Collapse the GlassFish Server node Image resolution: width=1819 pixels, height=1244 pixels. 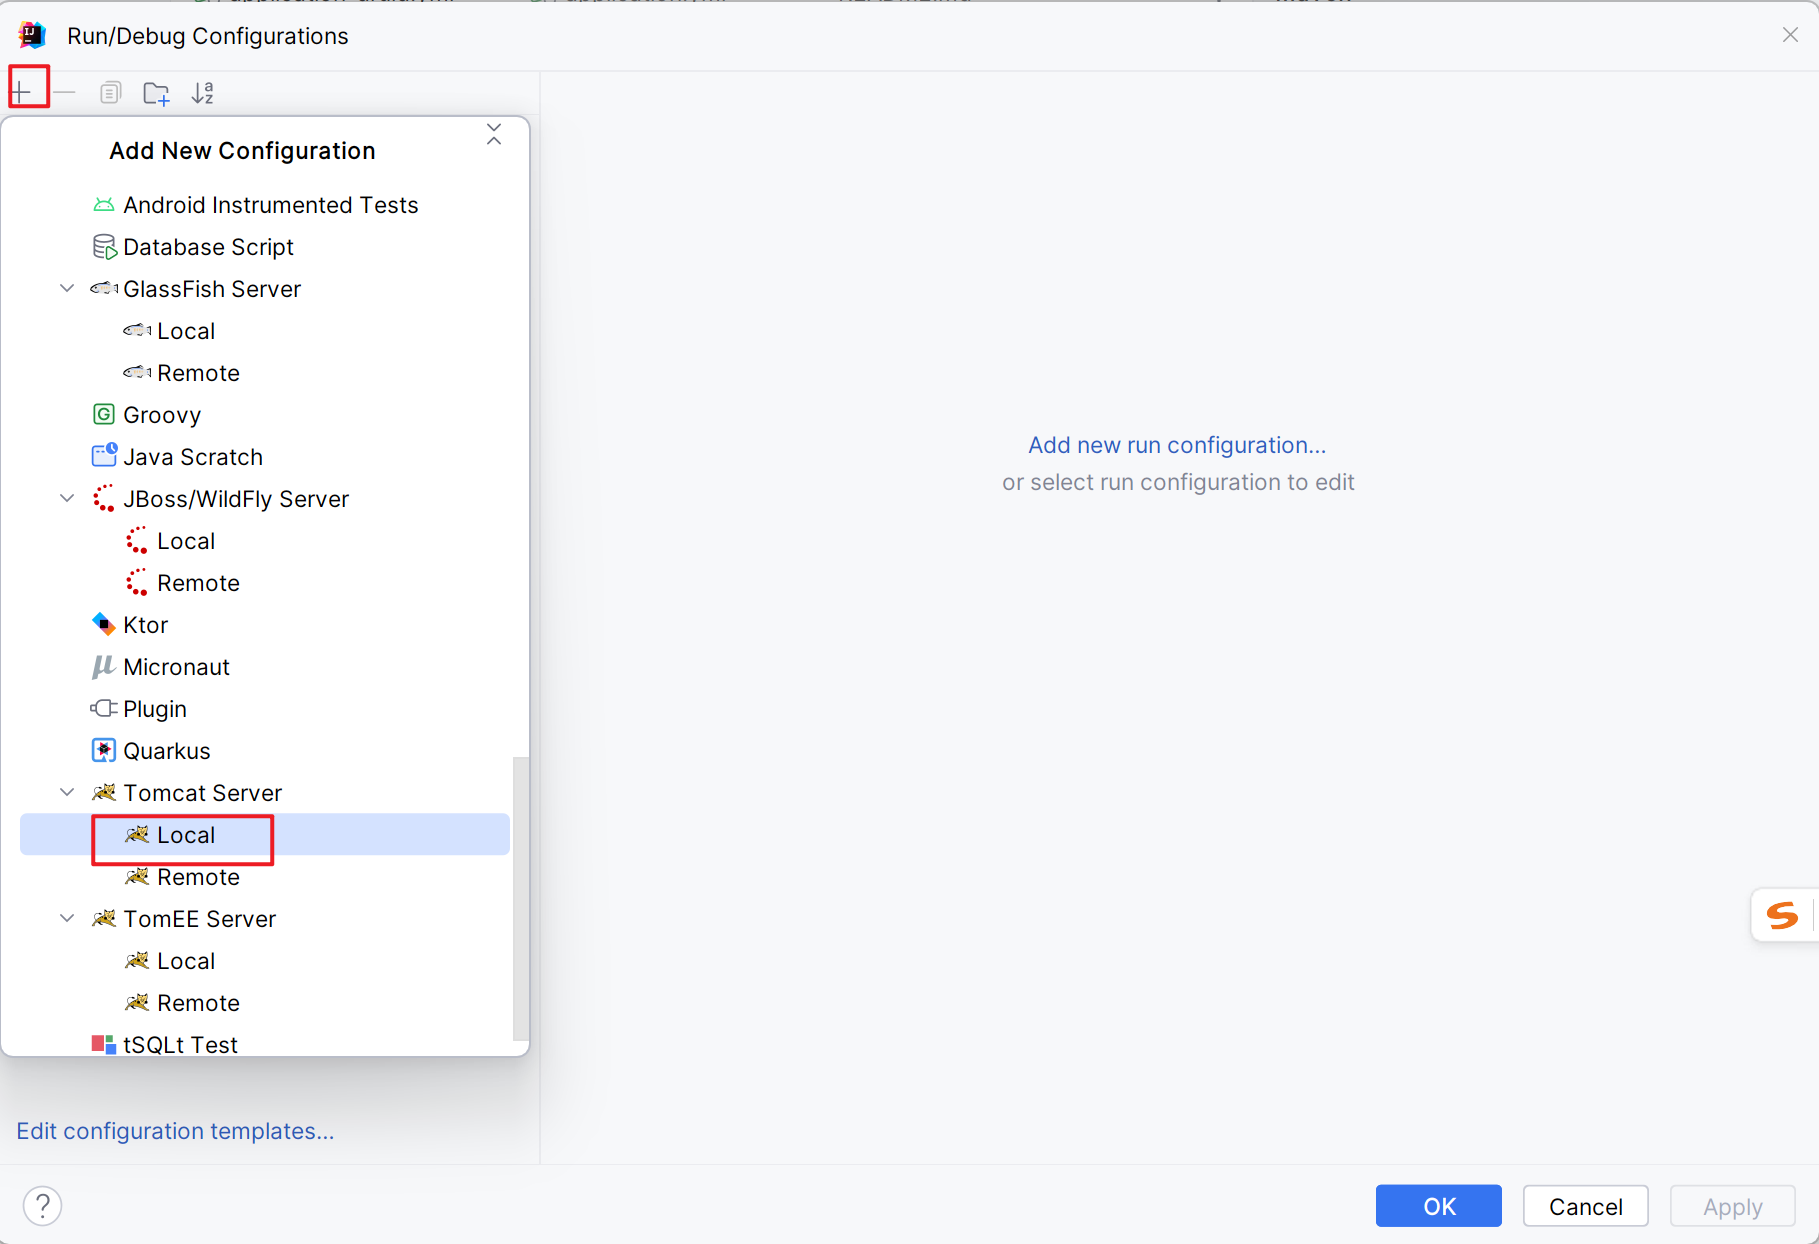tap(67, 289)
